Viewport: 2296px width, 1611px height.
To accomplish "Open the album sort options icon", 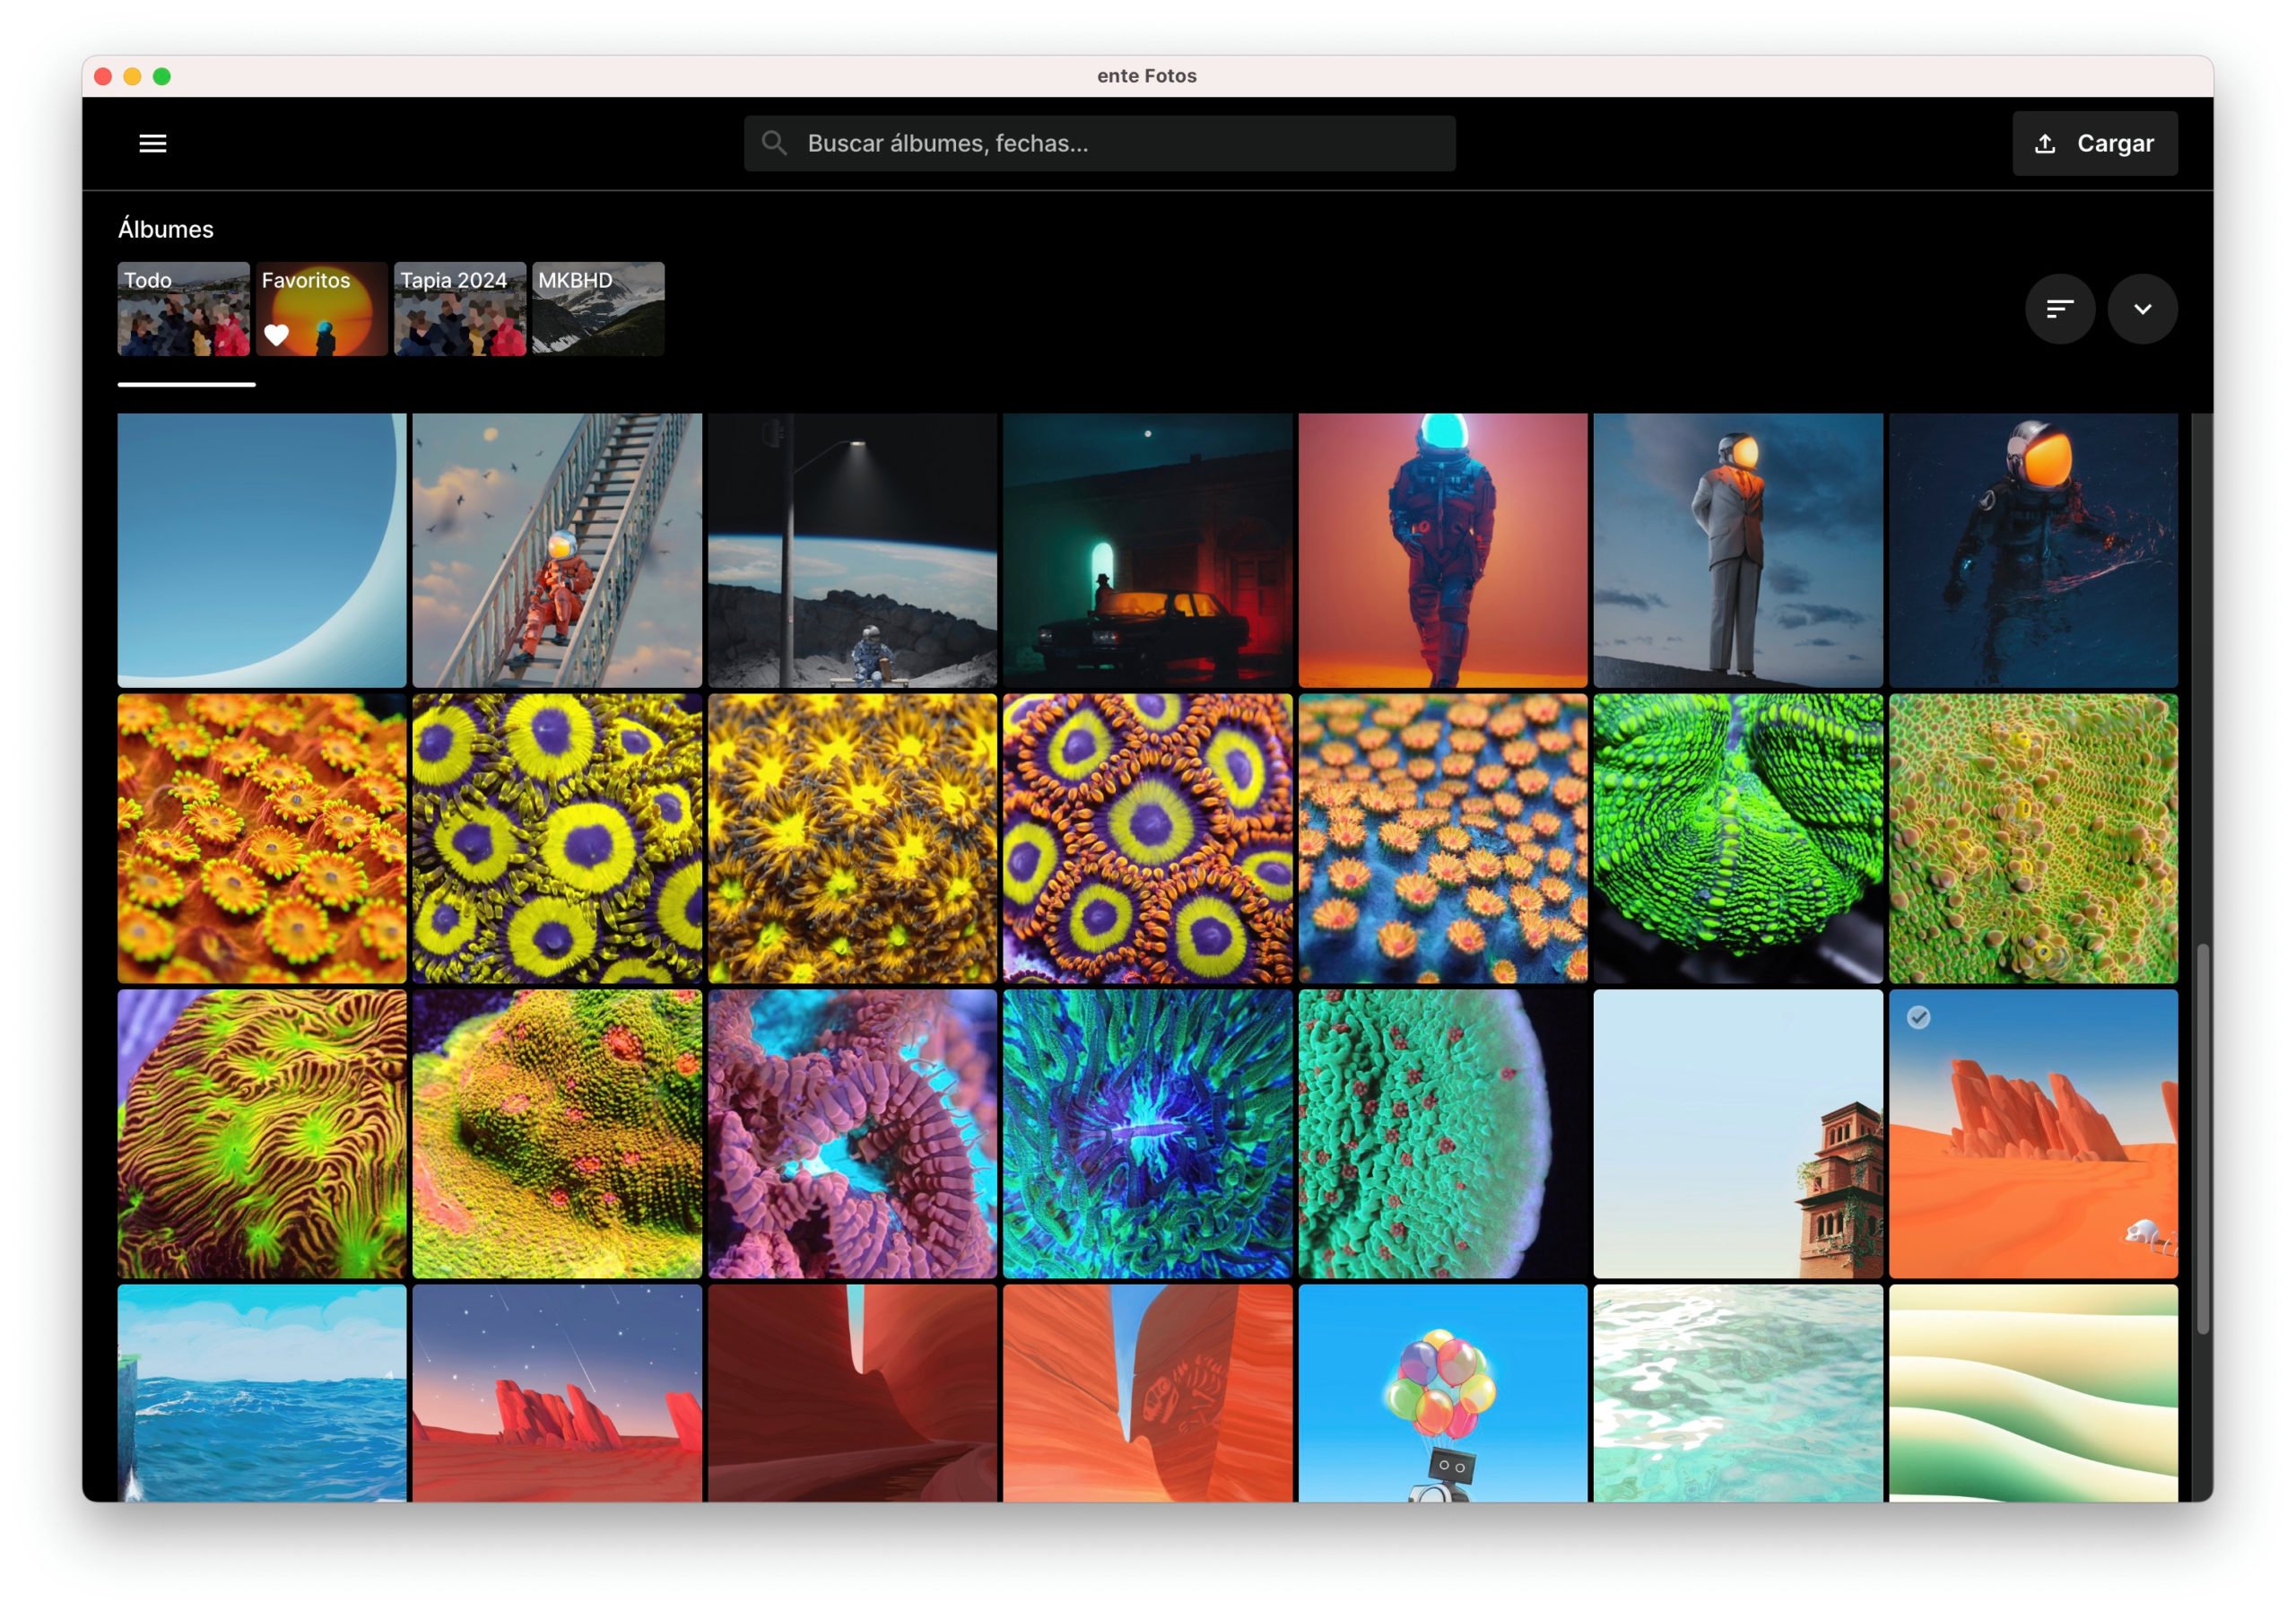I will click(x=2059, y=309).
